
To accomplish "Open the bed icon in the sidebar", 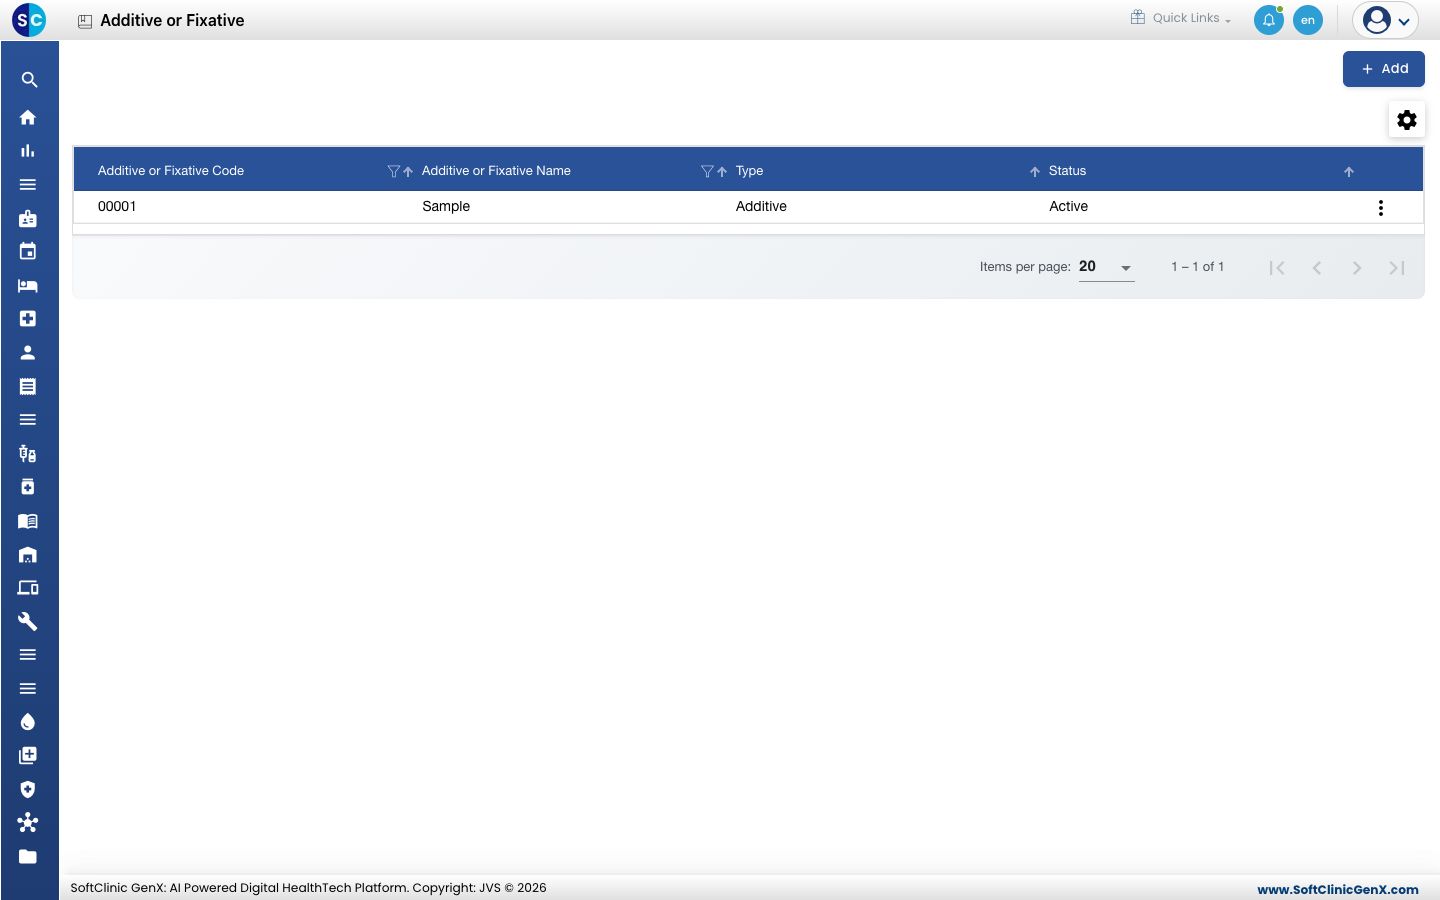I will click(28, 286).
